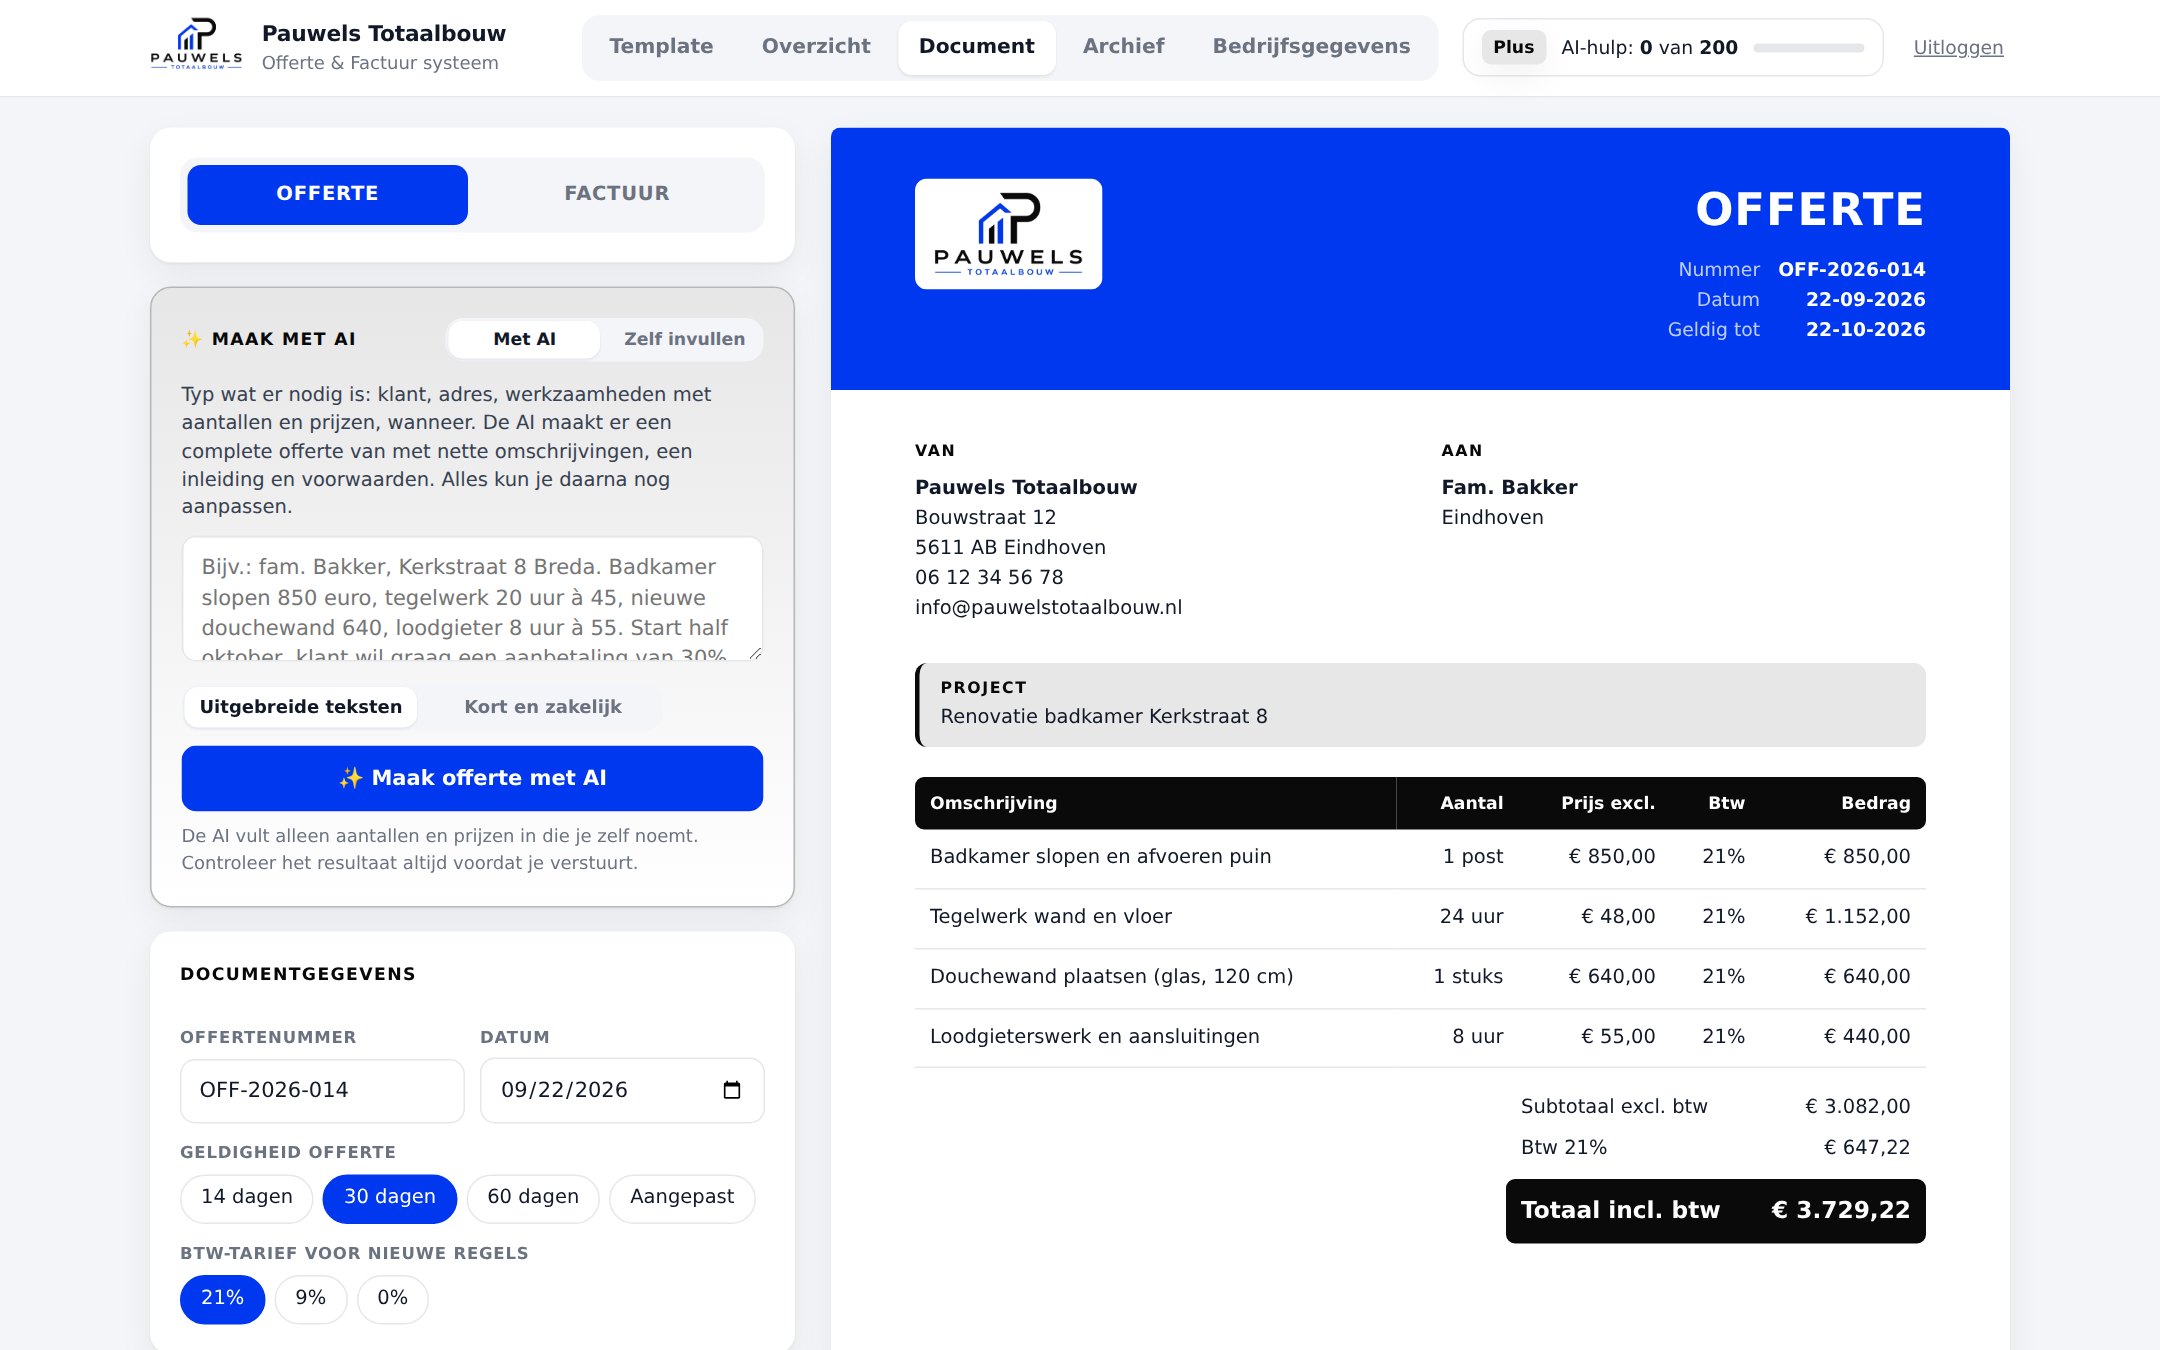Click row Loodgieterswerk en aansluitingen
The image size is (2160, 1350).
[x=1420, y=1037]
